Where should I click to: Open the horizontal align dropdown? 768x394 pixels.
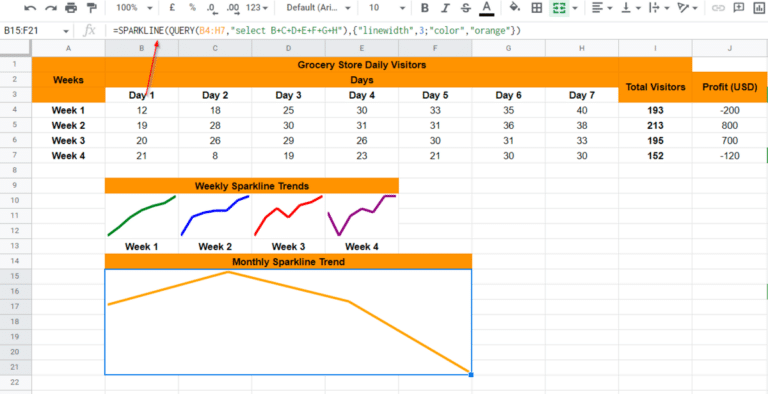tap(601, 8)
